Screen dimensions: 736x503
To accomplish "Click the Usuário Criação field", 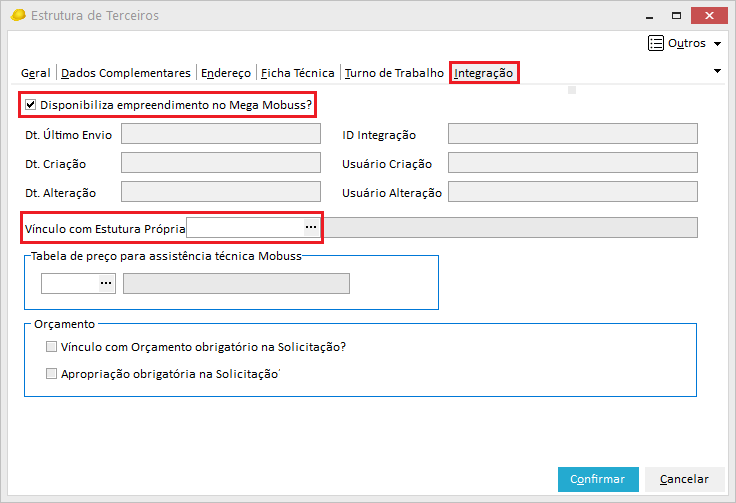I will (x=573, y=163).
